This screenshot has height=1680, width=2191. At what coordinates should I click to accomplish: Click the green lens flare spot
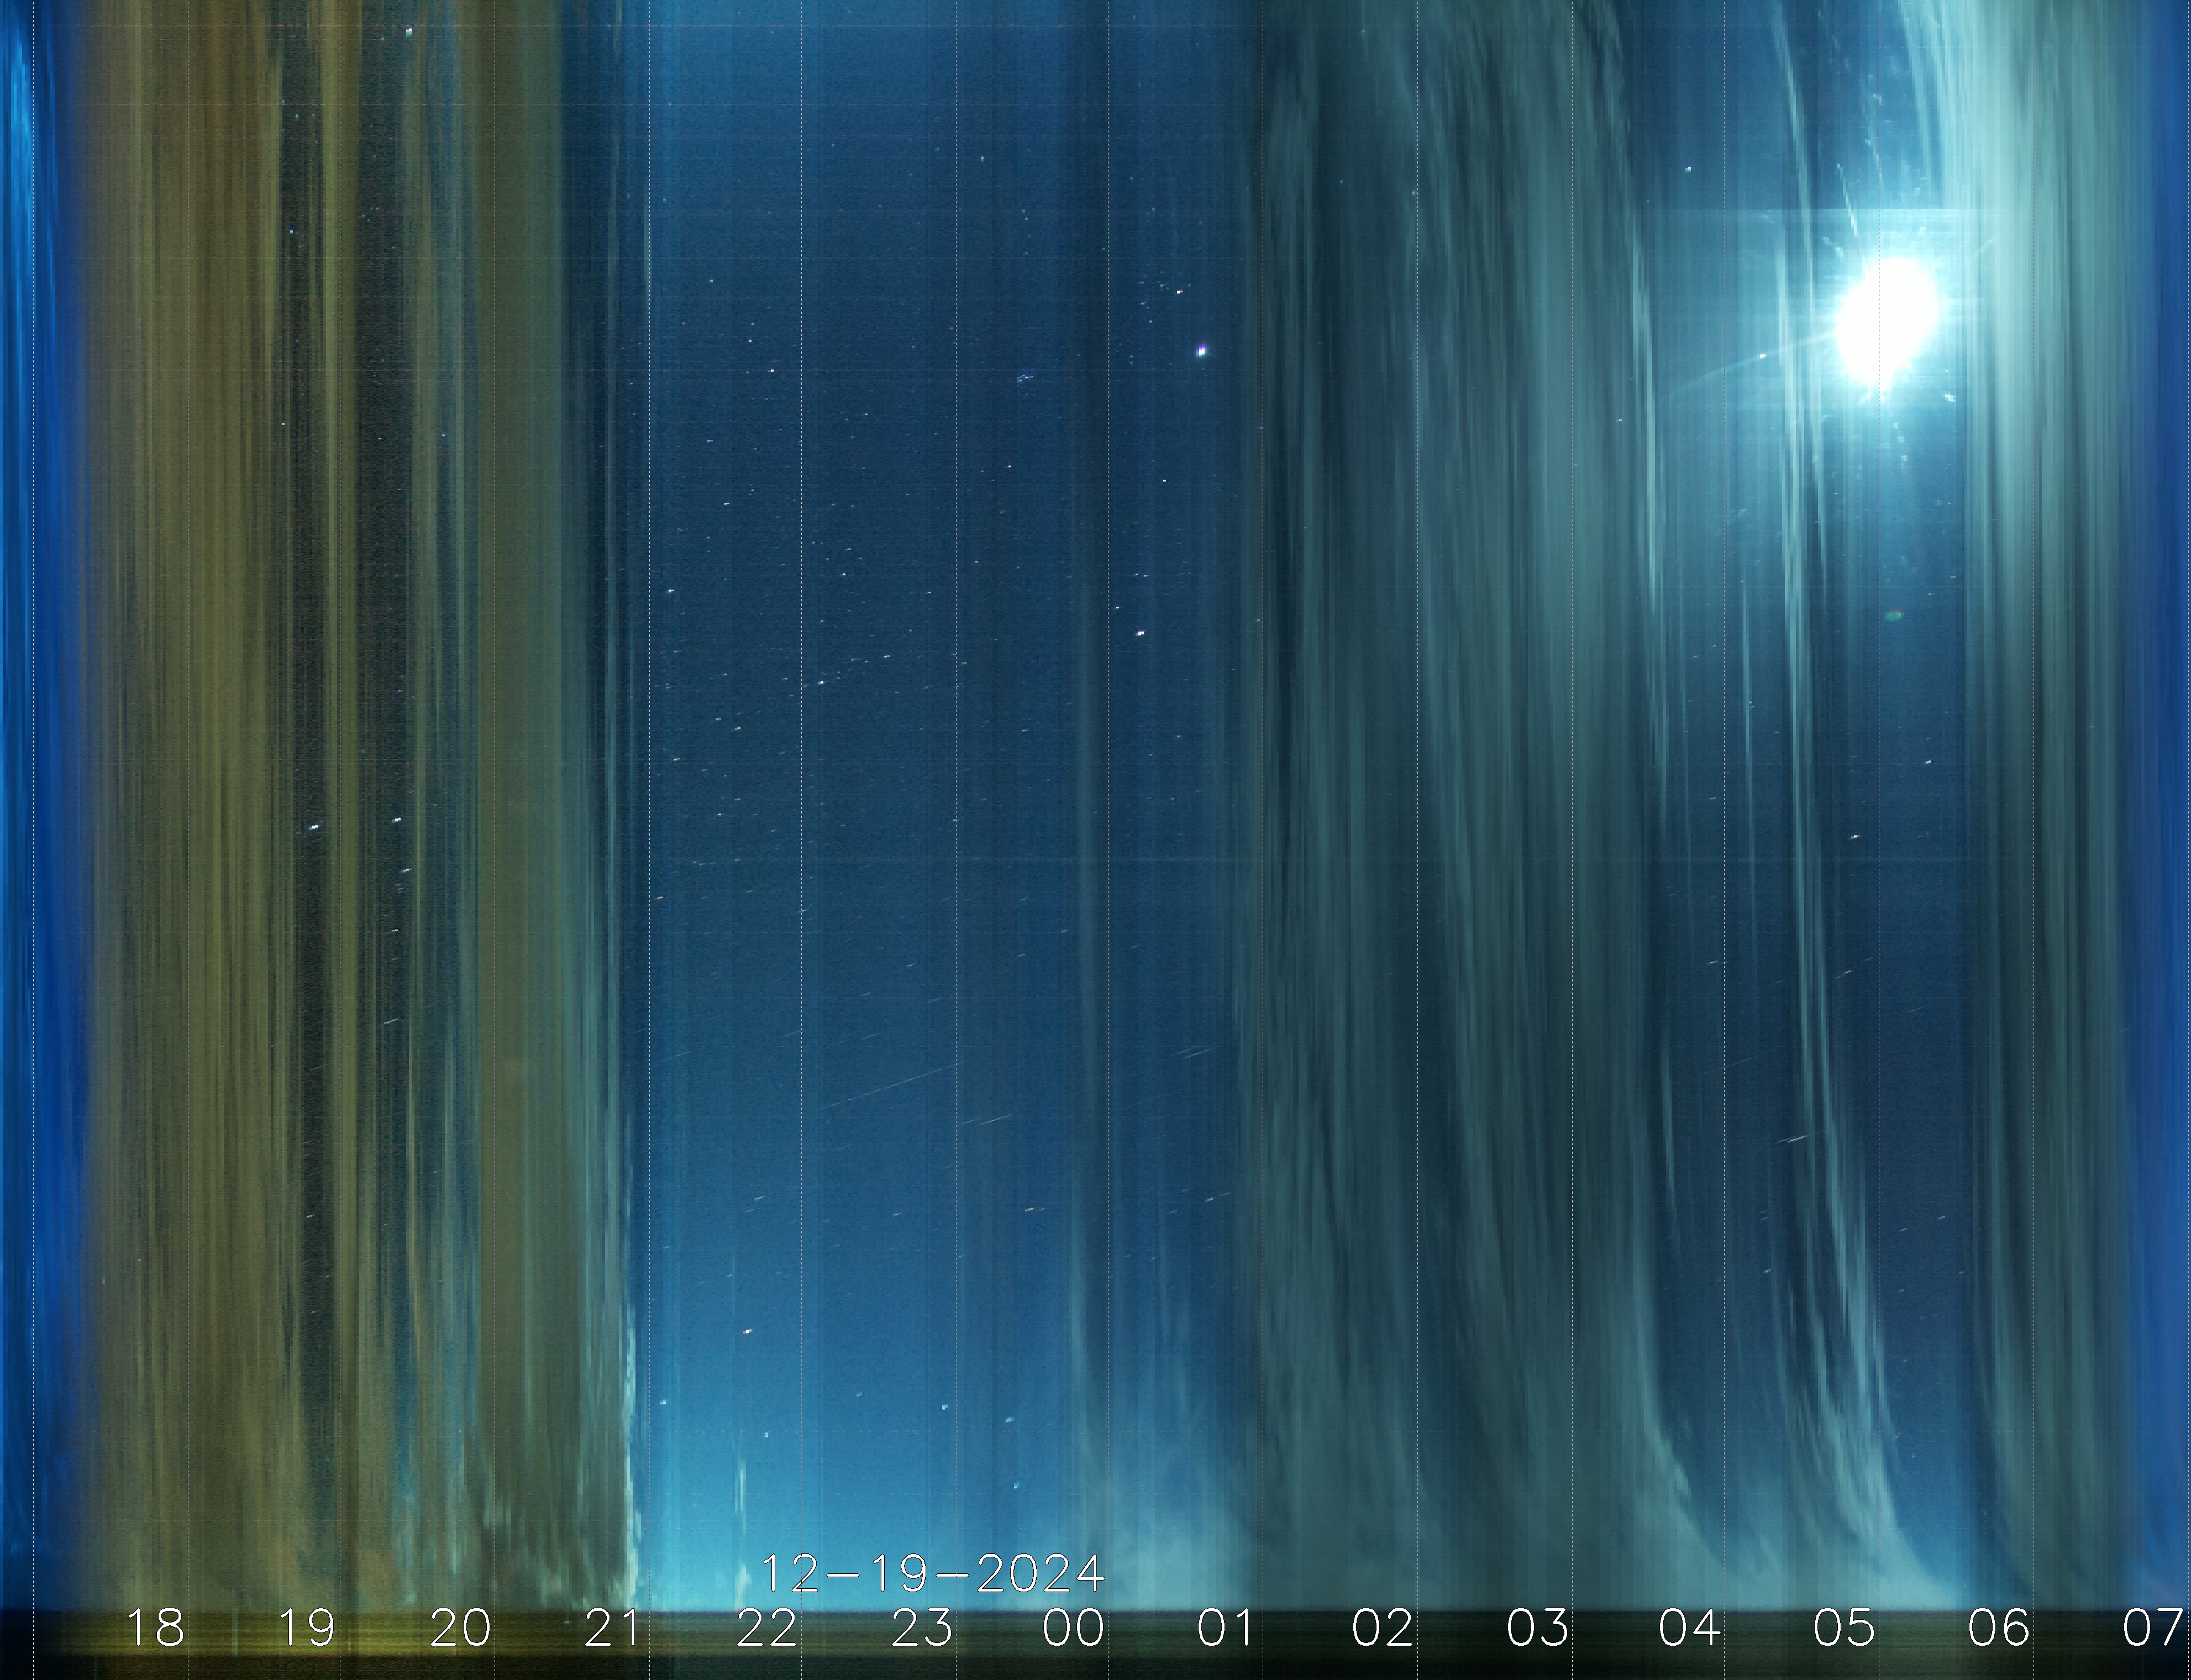(1893, 616)
